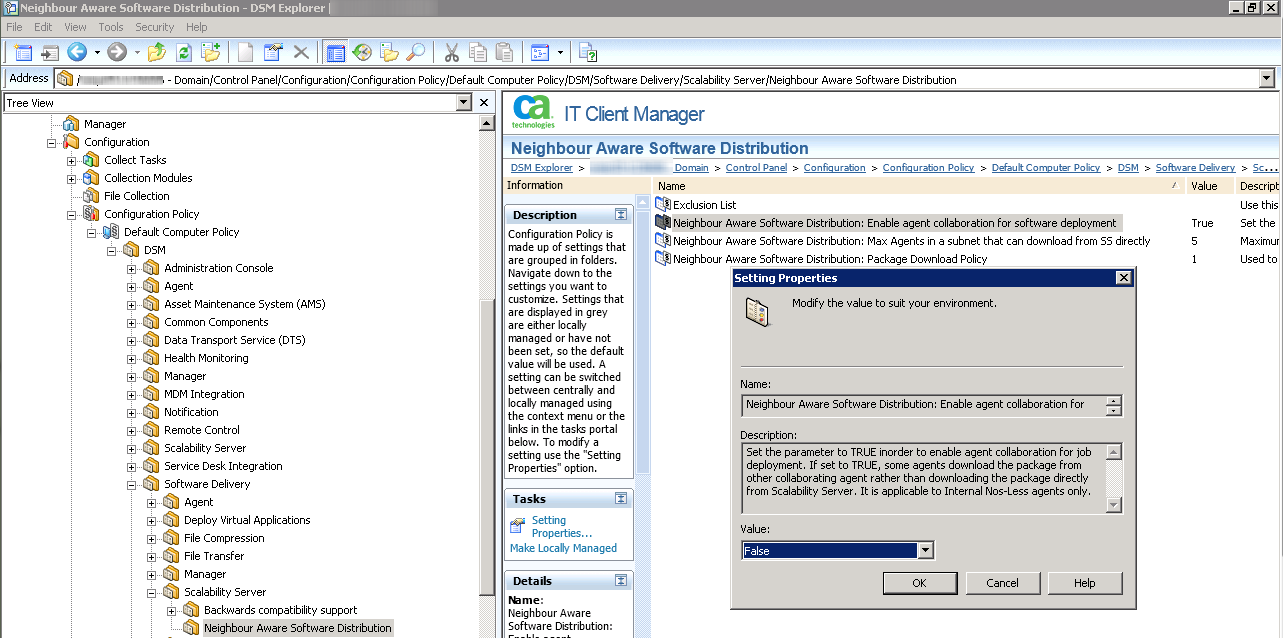Image resolution: width=1283 pixels, height=638 pixels.
Task: Click the Back navigation arrow in toolbar
Action: click(77, 52)
